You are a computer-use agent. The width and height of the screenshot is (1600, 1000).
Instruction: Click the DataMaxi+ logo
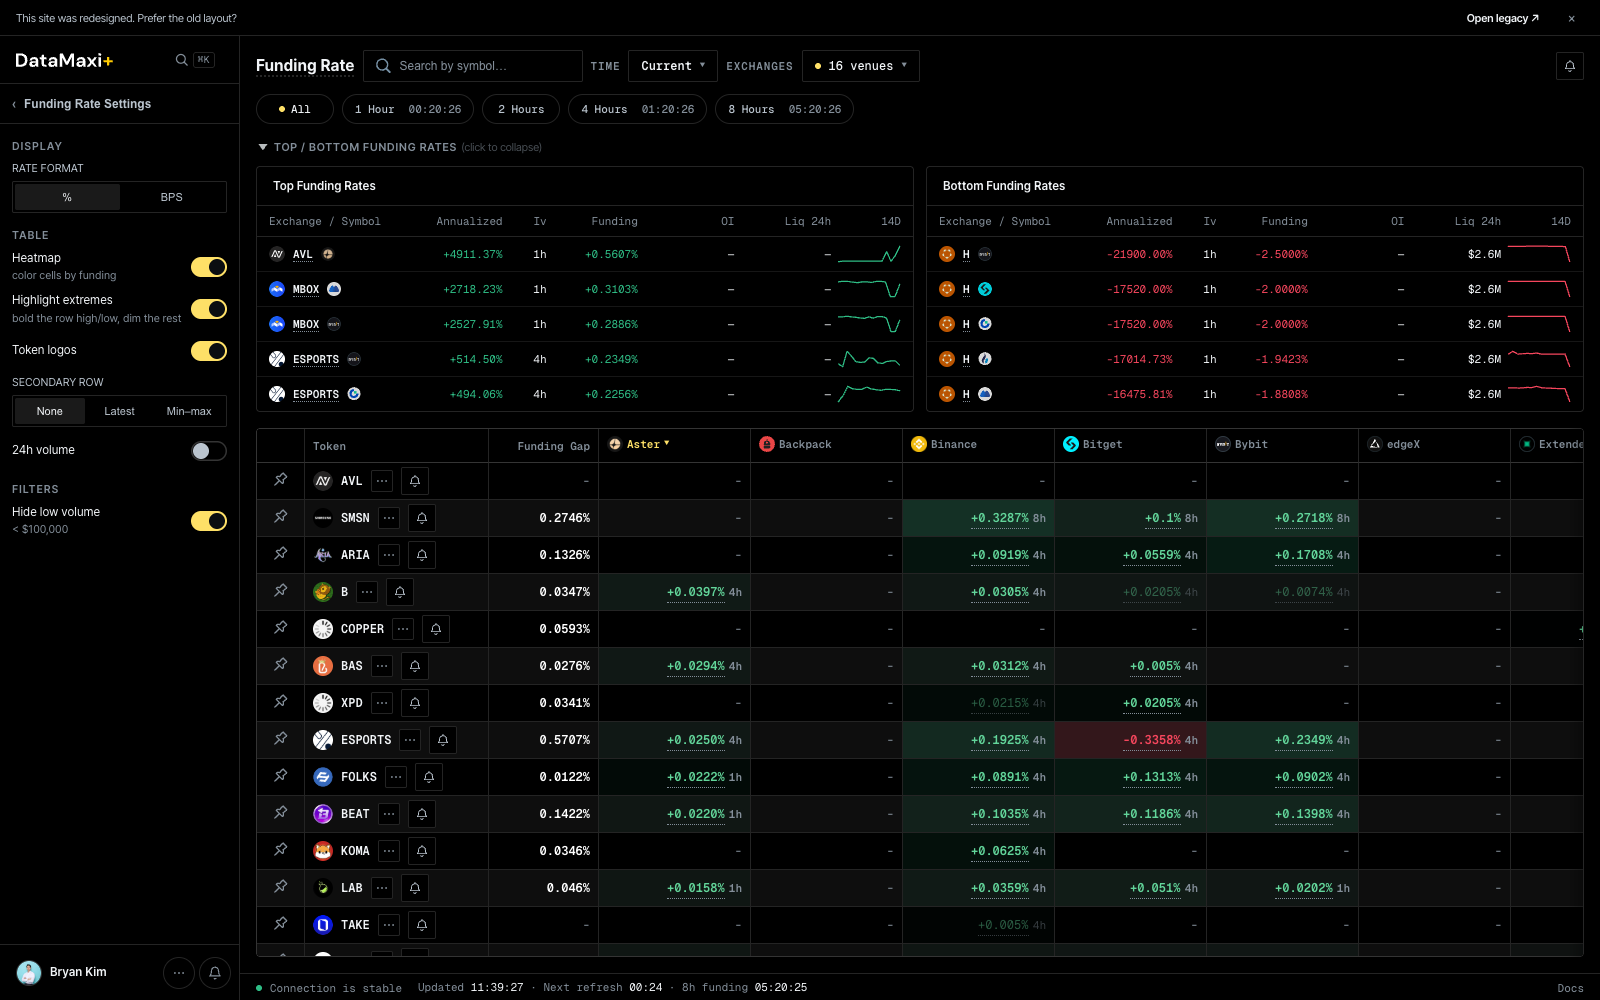64,60
